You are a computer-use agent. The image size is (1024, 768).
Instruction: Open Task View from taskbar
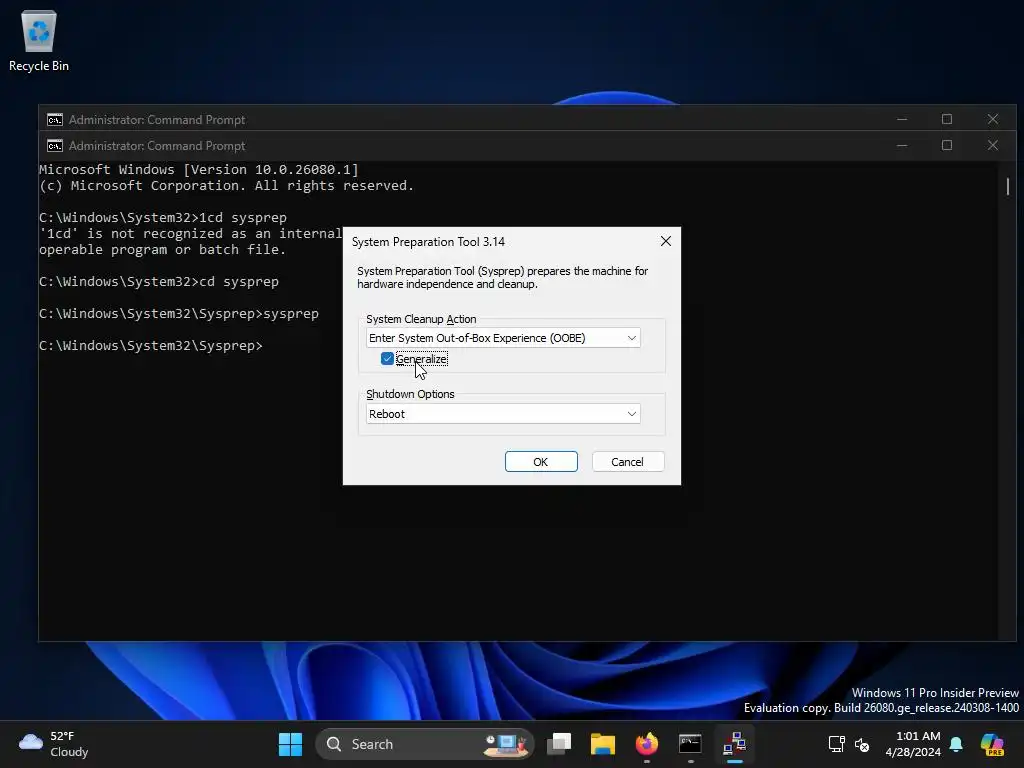click(559, 744)
